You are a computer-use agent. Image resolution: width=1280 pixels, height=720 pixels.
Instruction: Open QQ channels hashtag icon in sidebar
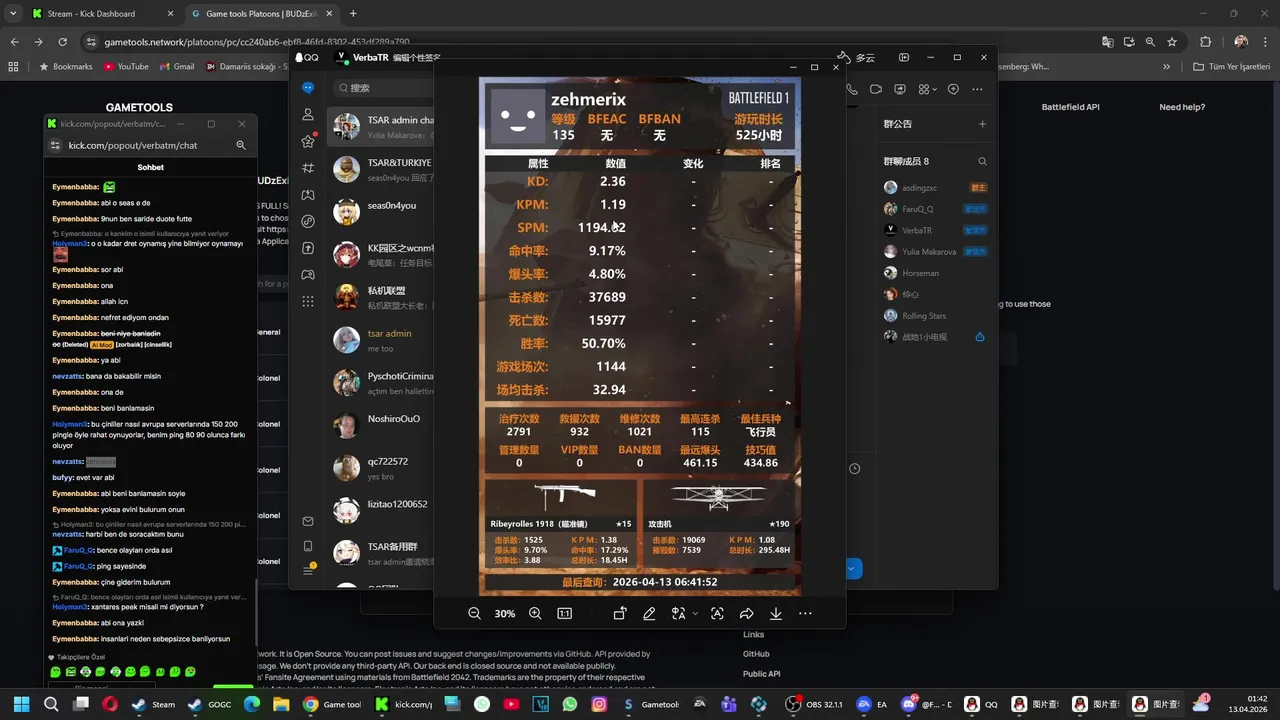click(x=308, y=168)
